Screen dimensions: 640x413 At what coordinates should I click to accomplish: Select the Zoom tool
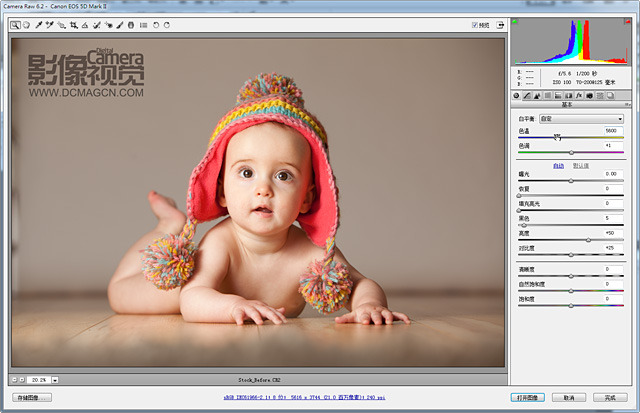point(15,25)
